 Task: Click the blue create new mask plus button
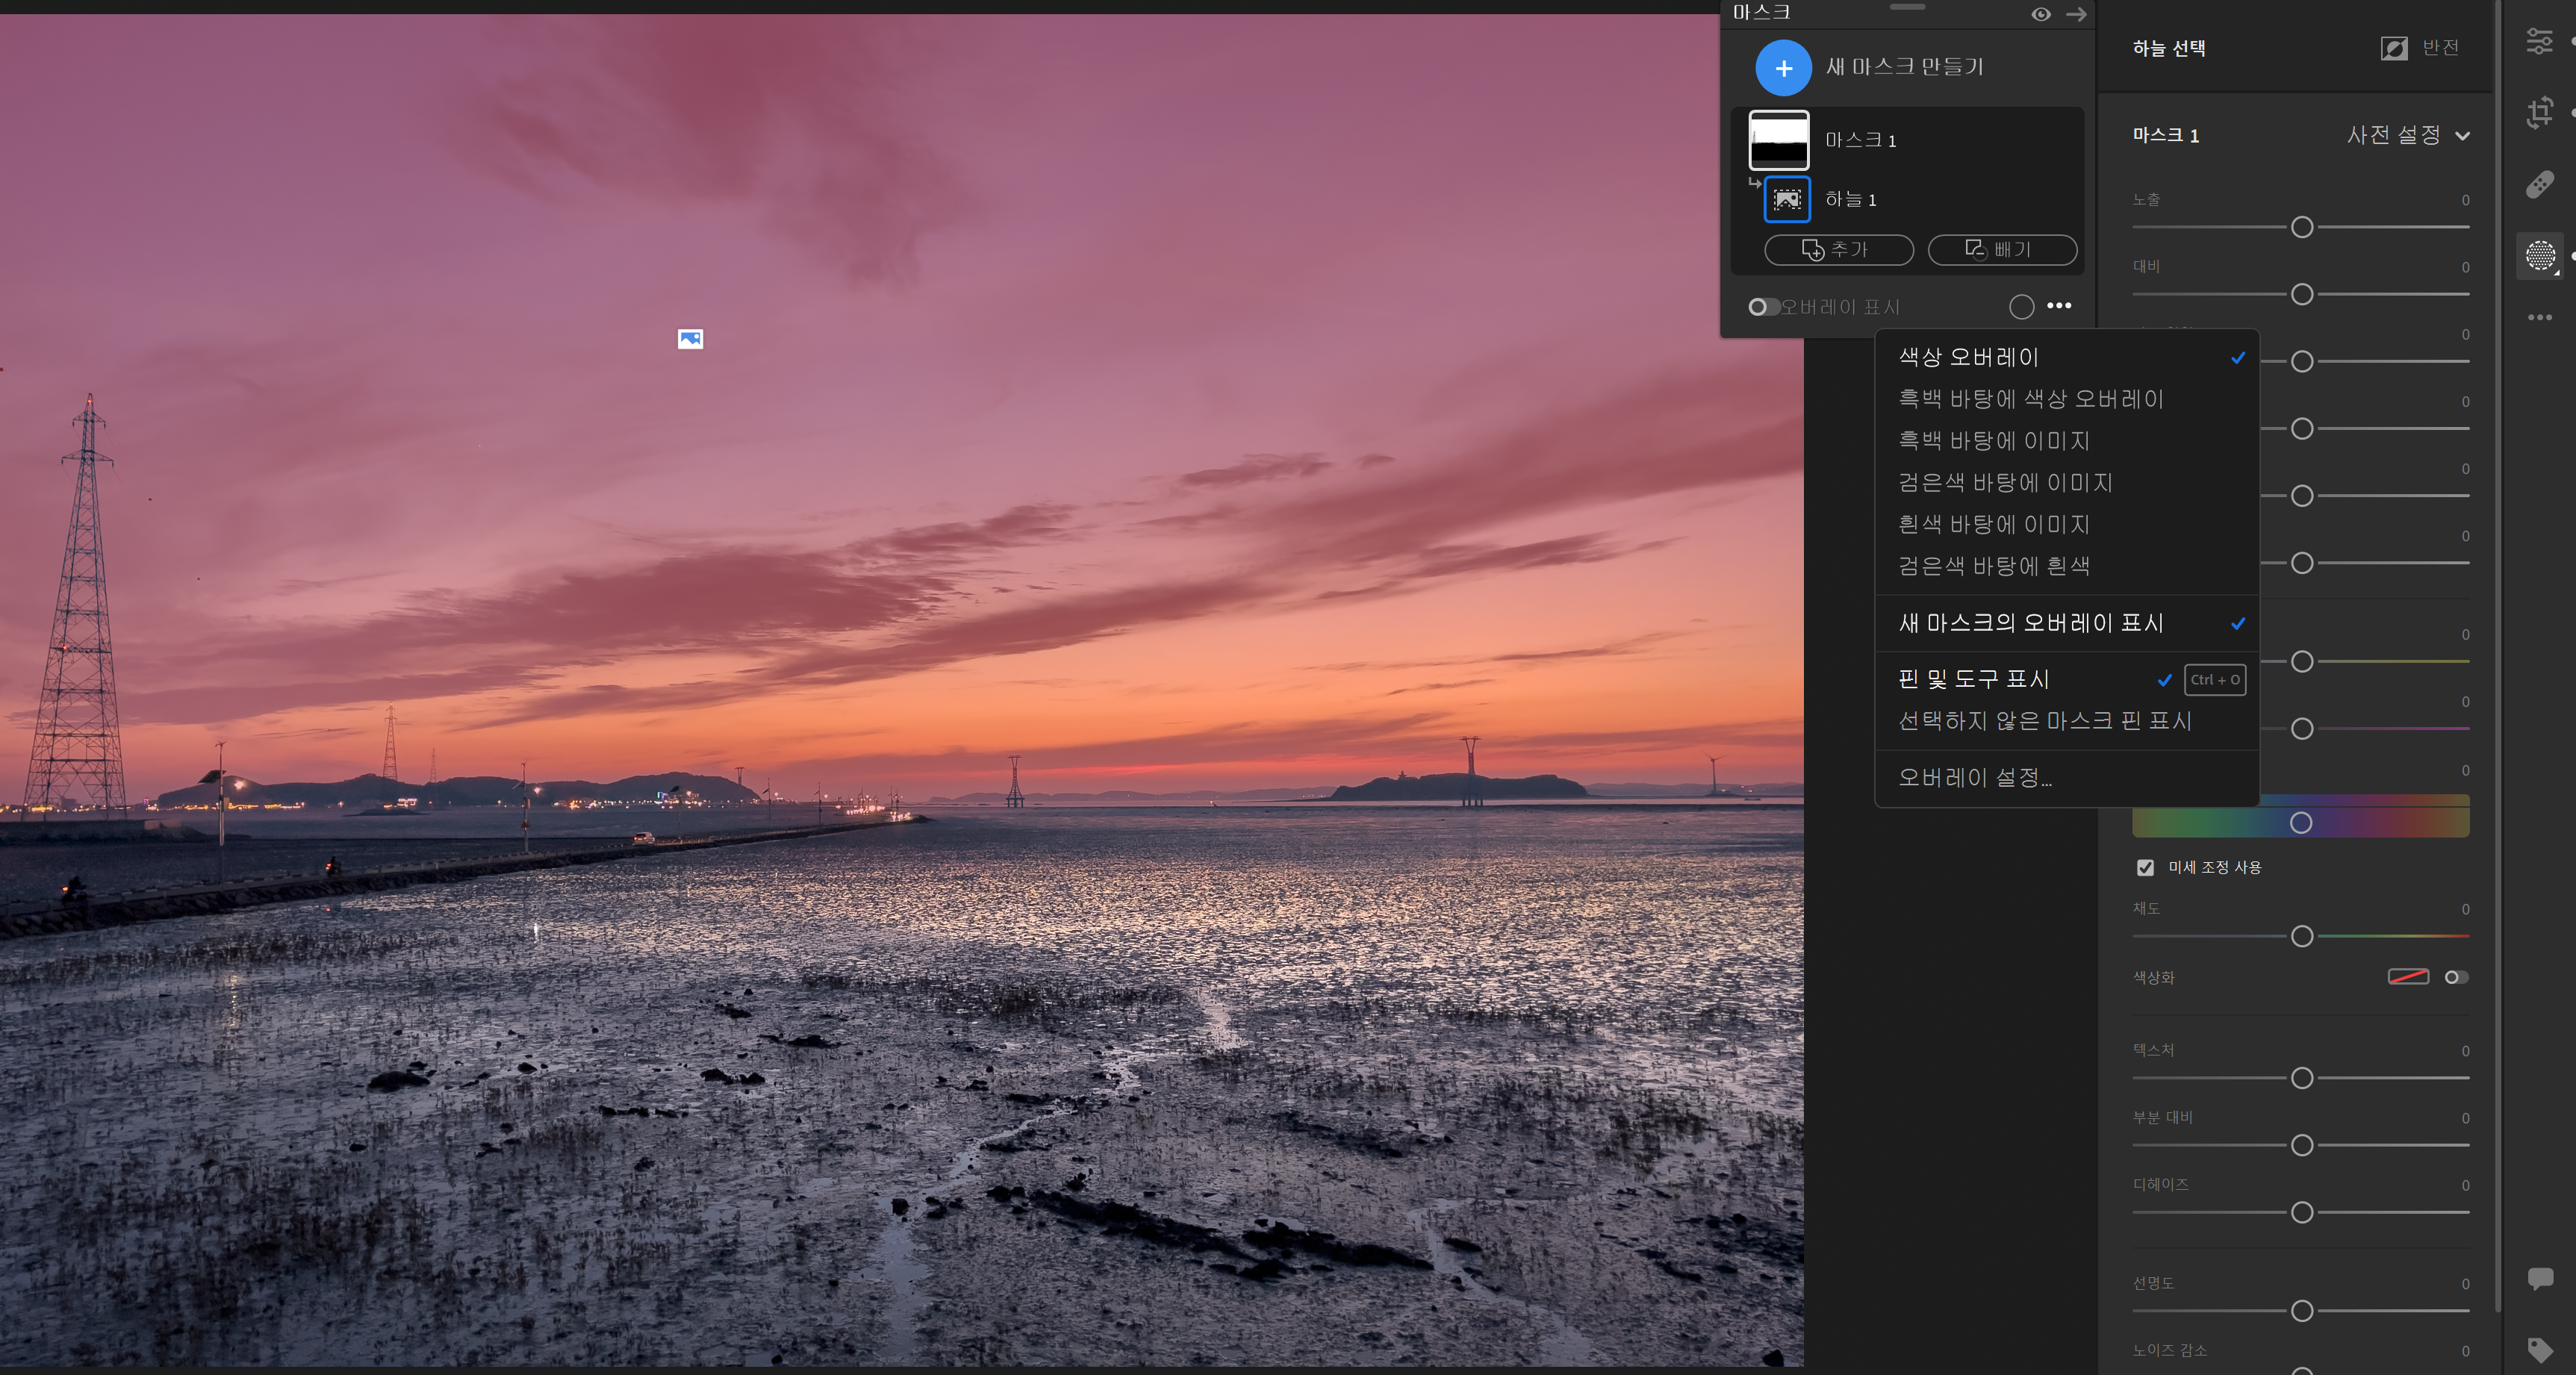click(x=1783, y=68)
